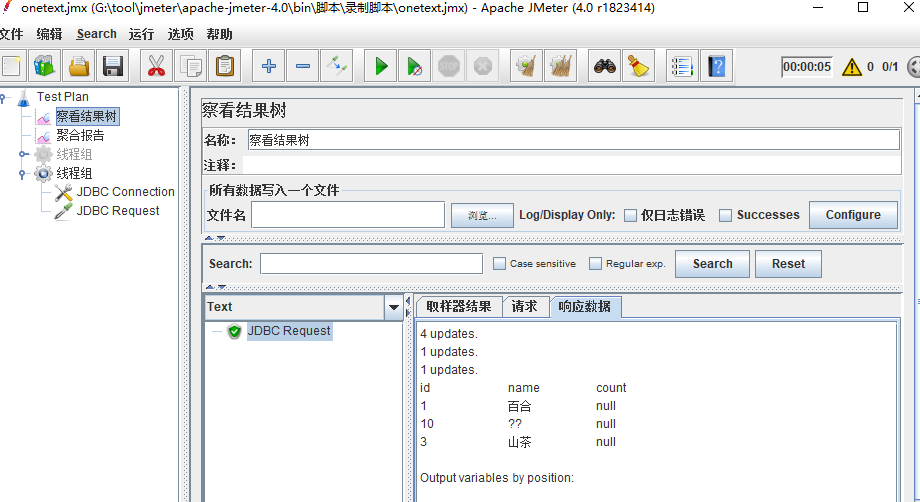The width and height of the screenshot is (920, 502).
Task: Click the yellow warning triangle icon
Action: point(851,67)
